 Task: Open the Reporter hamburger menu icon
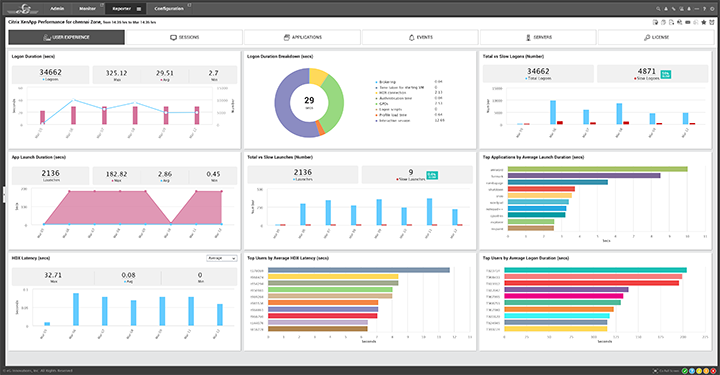point(139,9)
